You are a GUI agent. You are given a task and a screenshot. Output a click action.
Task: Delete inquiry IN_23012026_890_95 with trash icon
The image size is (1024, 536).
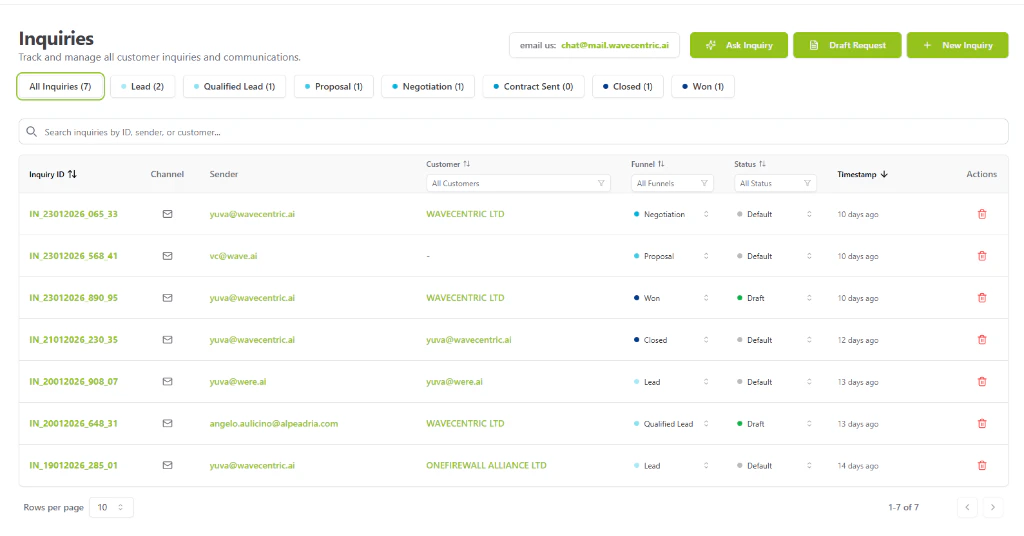click(982, 298)
